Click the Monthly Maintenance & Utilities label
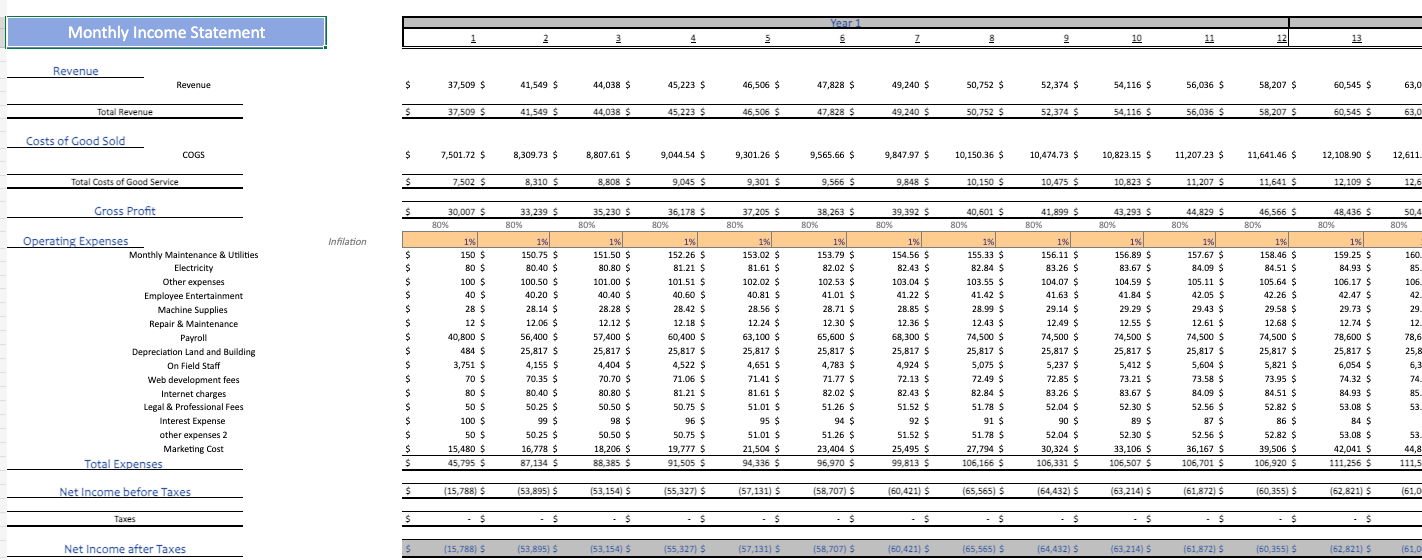The width and height of the screenshot is (1422, 560). tap(193, 255)
